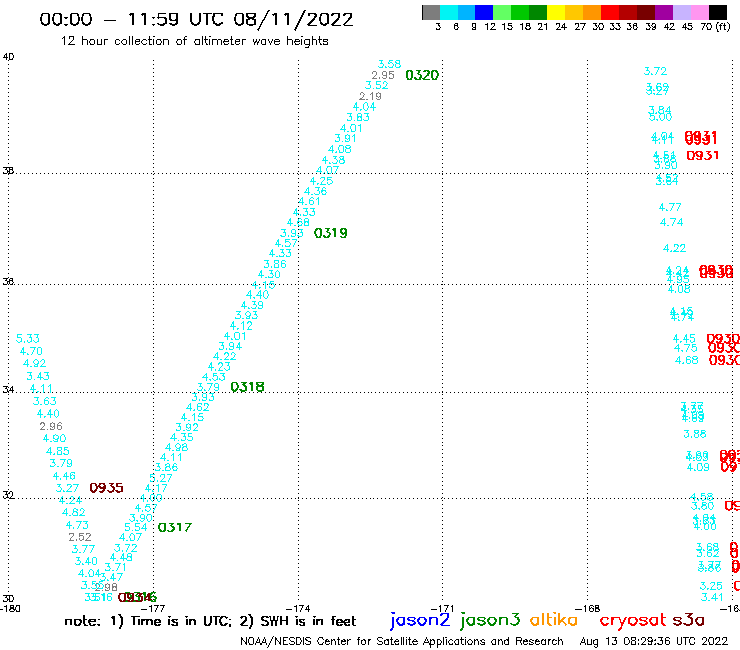
Task: Click the wave height value 4.12
Action: pos(241,326)
